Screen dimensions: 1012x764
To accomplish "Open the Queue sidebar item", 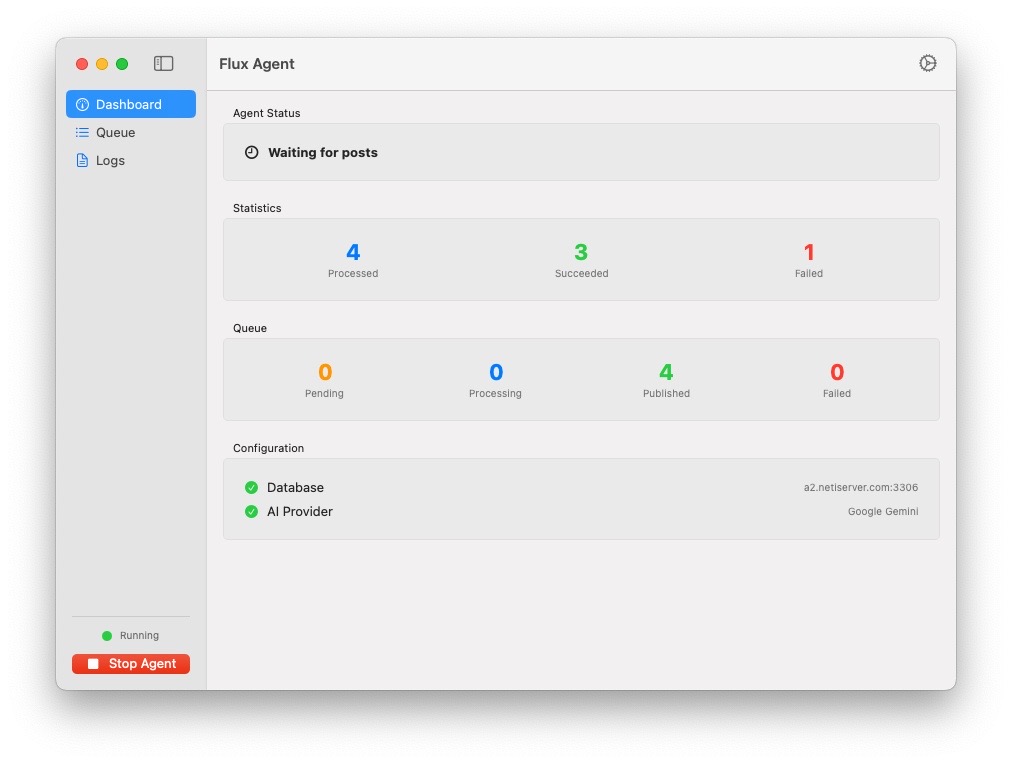I will [x=115, y=132].
